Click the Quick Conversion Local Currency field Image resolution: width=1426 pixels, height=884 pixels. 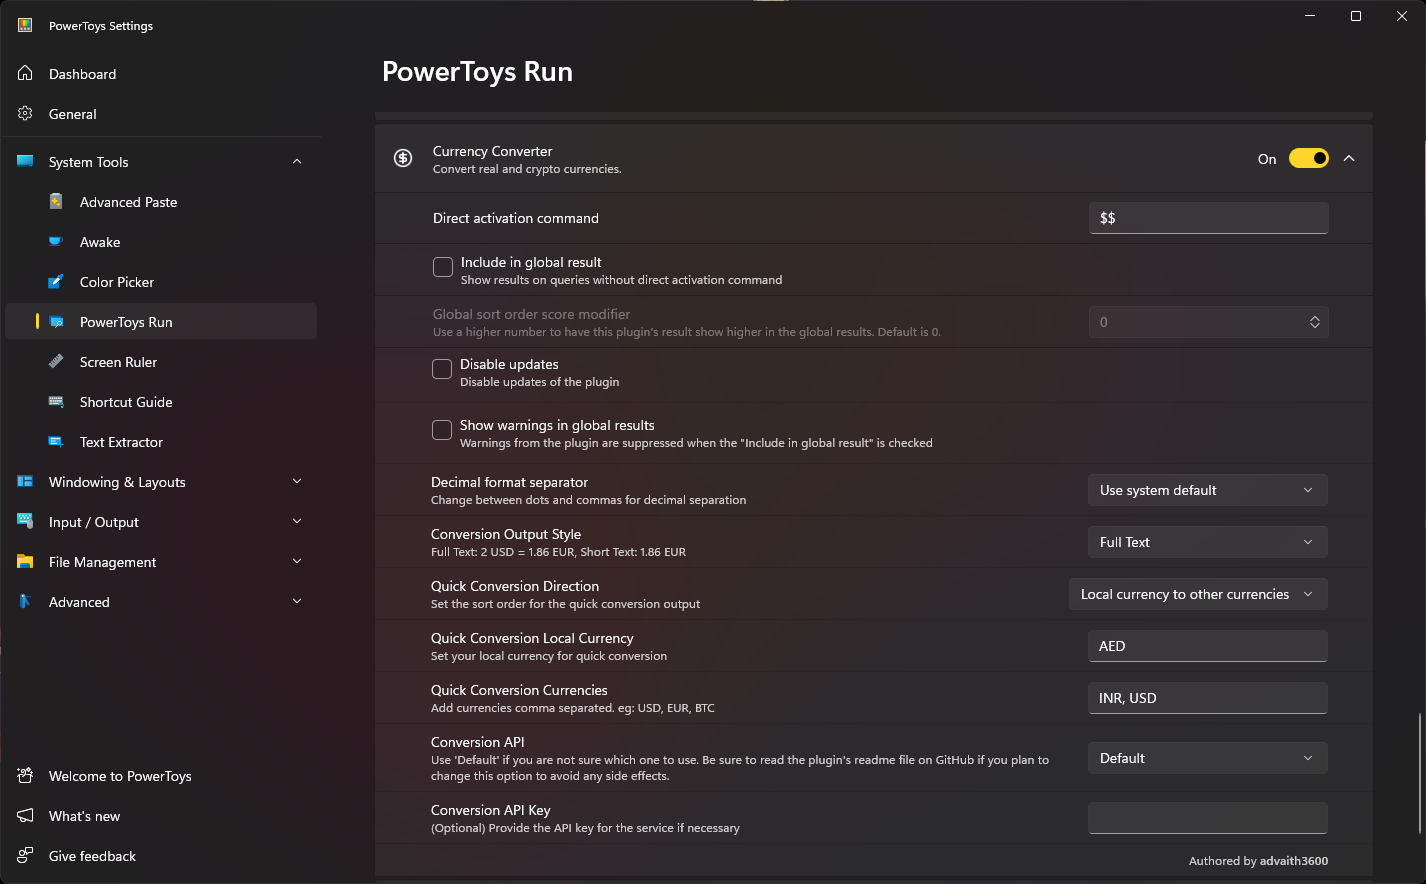tap(1207, 646)
